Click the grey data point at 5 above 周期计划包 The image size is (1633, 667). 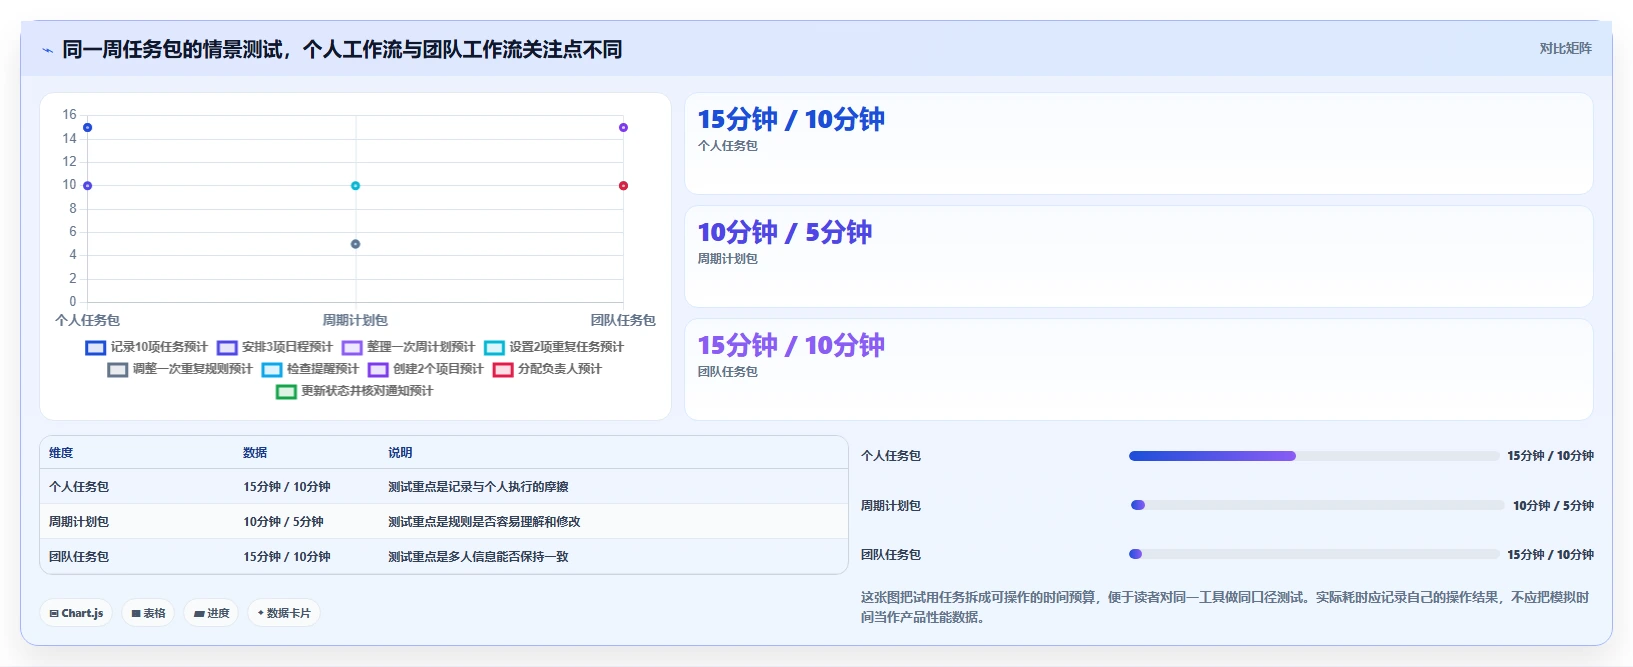click(x=355, y=244)
